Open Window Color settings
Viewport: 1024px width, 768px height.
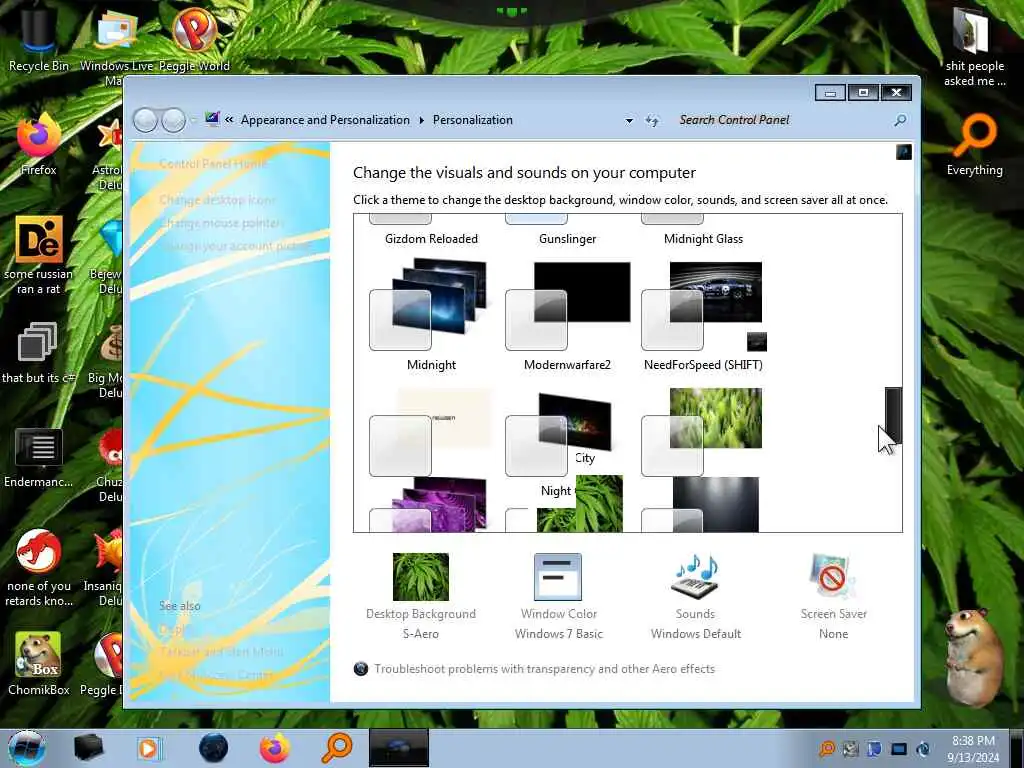point(558,596)
